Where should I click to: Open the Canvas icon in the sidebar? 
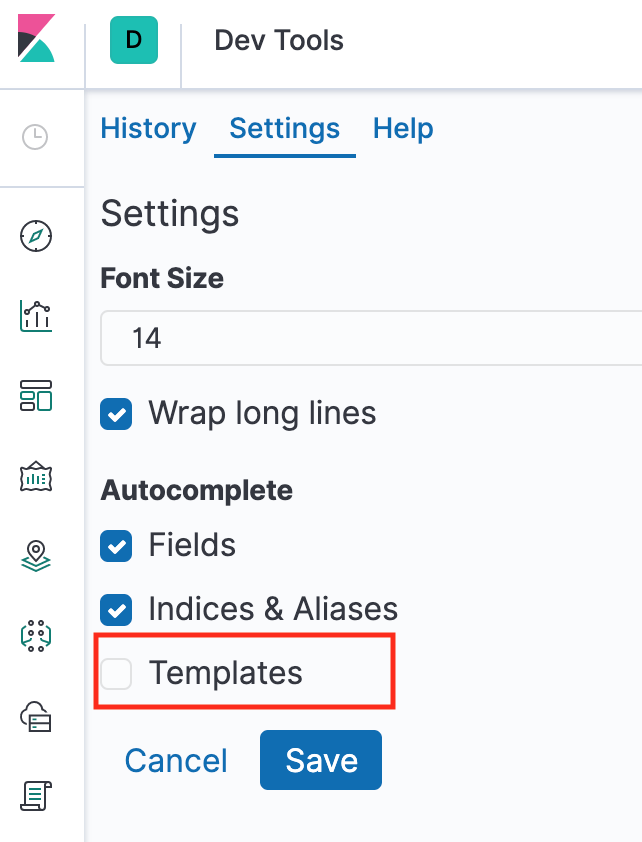(34, 476)
